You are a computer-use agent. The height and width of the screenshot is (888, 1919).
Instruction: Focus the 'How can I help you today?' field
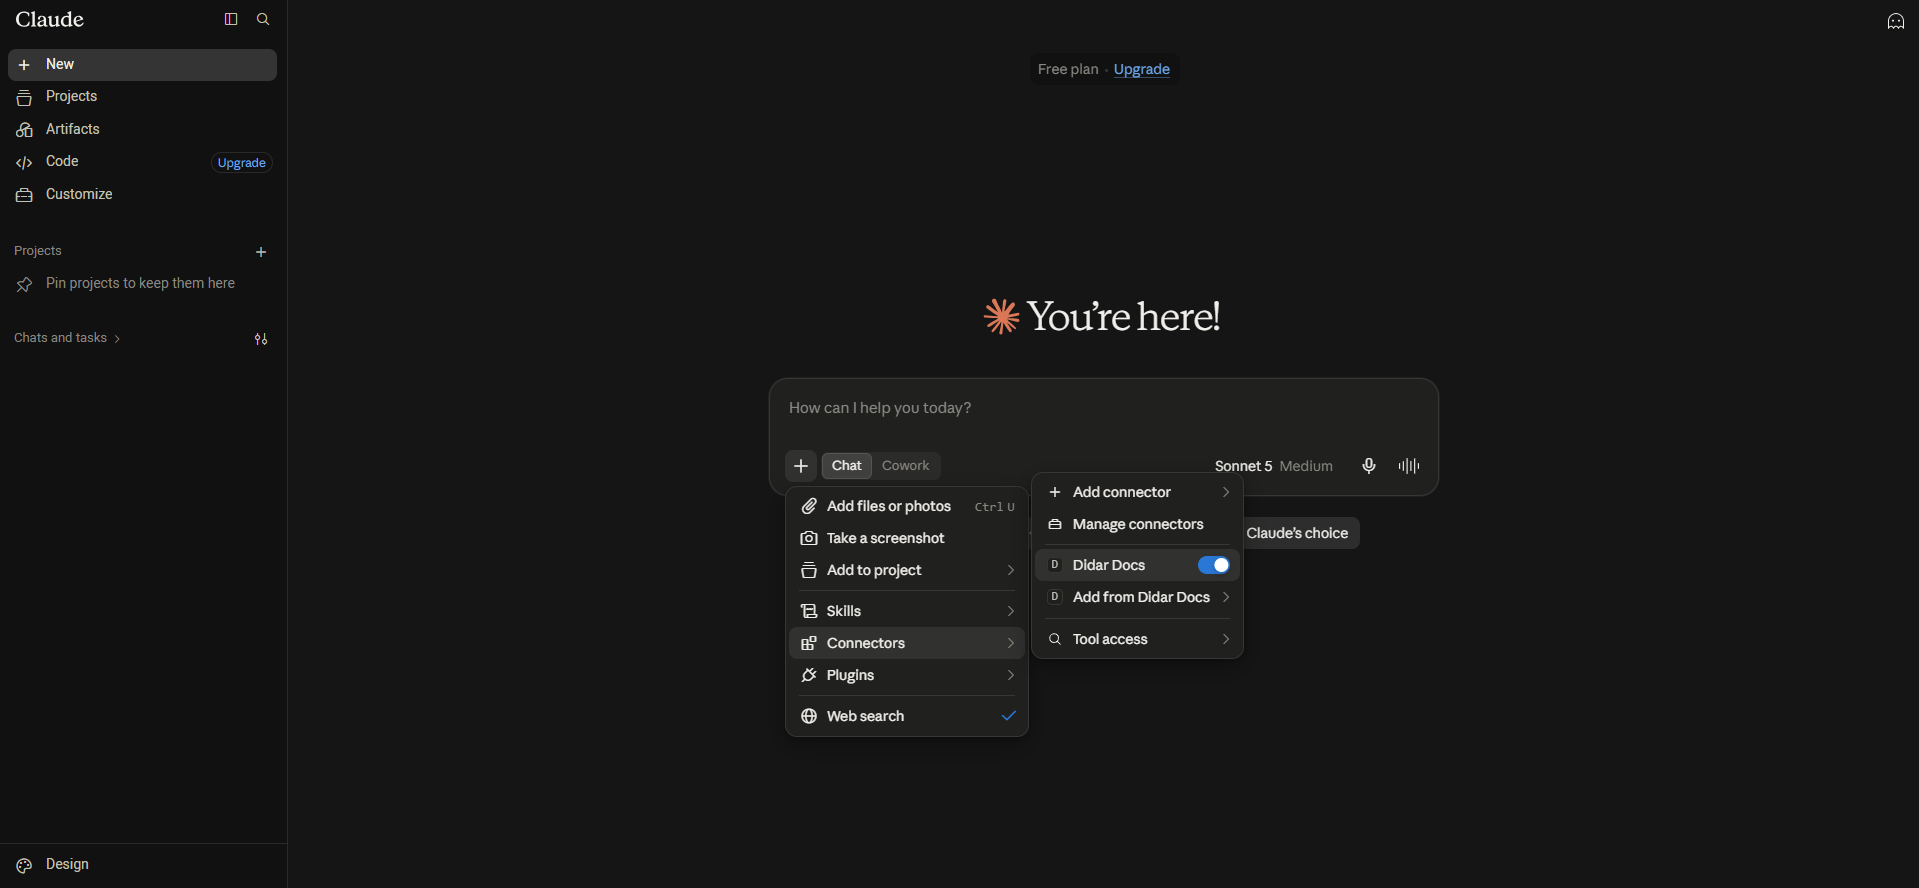[x=1103, y=408]
